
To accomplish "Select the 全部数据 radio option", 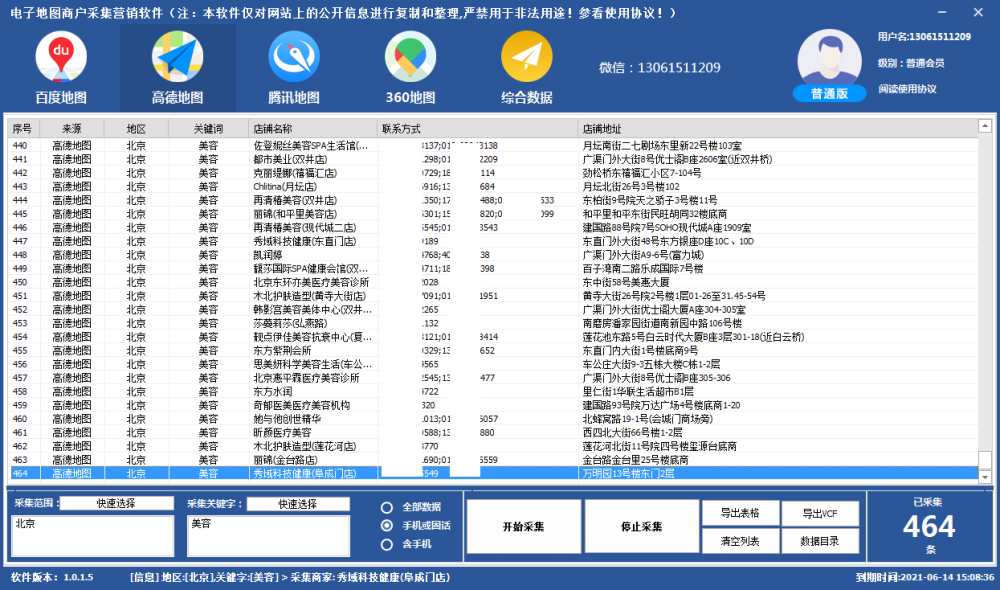I will pyautogui.click(x=386, y=508).
